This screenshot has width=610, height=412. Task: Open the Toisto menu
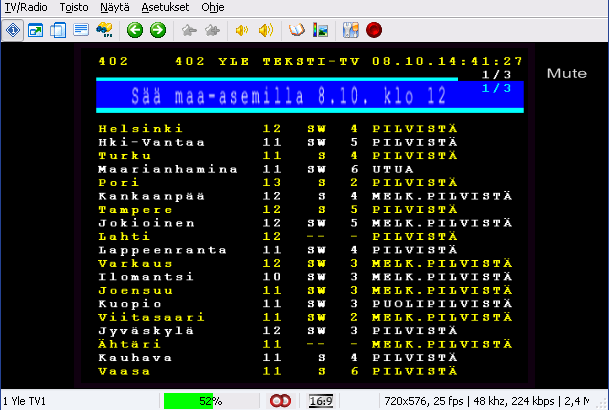click(x=74, y=7)
